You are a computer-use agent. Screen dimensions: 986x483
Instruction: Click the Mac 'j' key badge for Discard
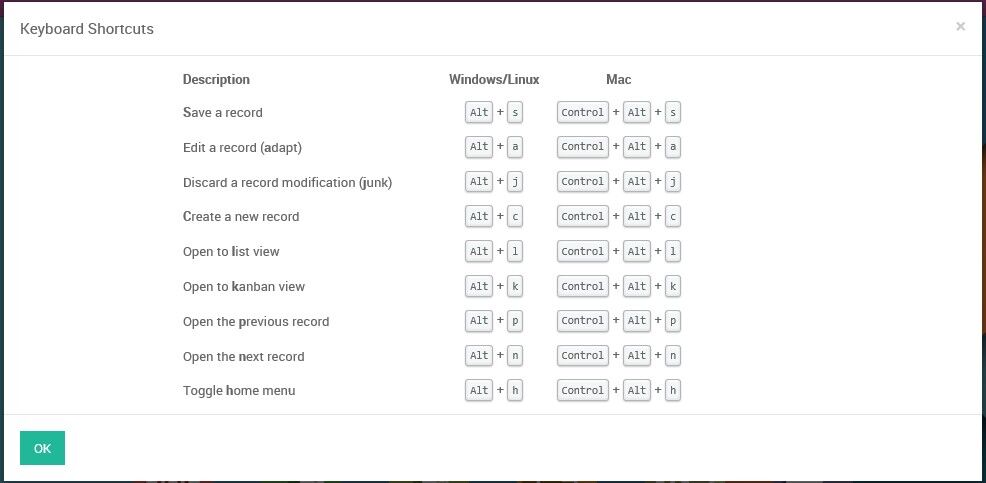click(673, 182)
